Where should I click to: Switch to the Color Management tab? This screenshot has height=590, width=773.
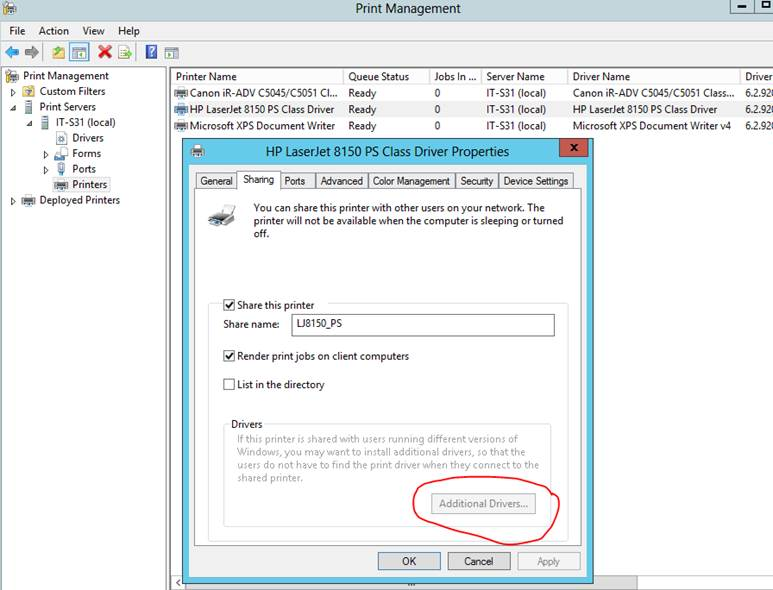(x=411, y=181)
